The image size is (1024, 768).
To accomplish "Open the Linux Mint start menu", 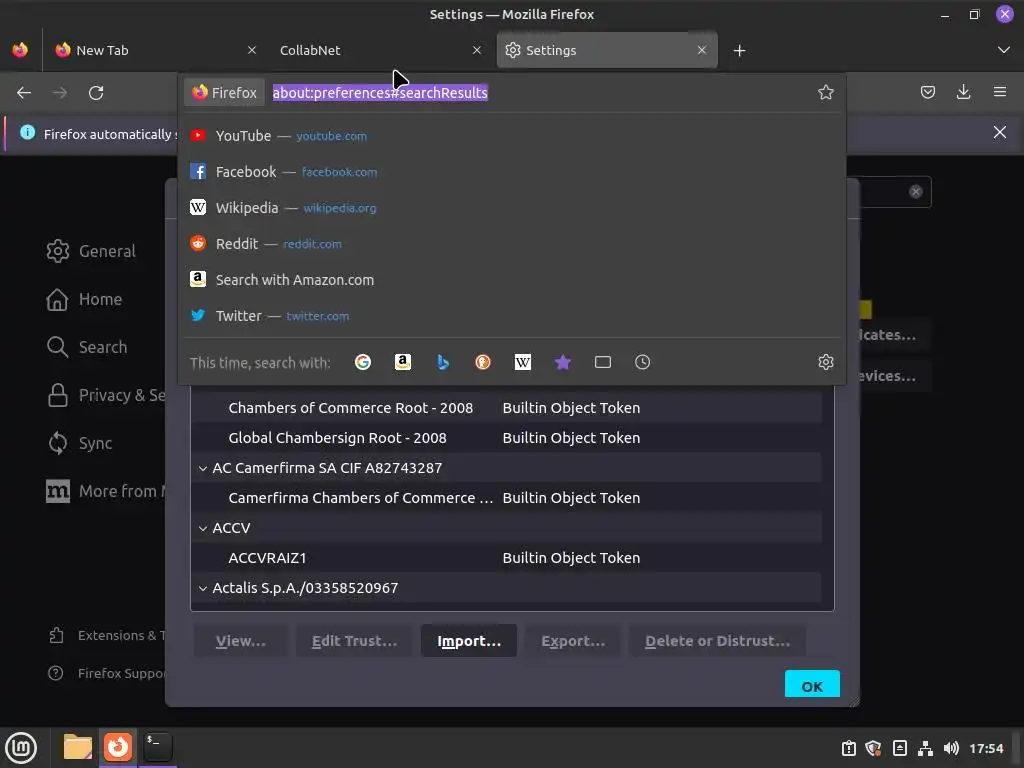I will click(22, 748).
